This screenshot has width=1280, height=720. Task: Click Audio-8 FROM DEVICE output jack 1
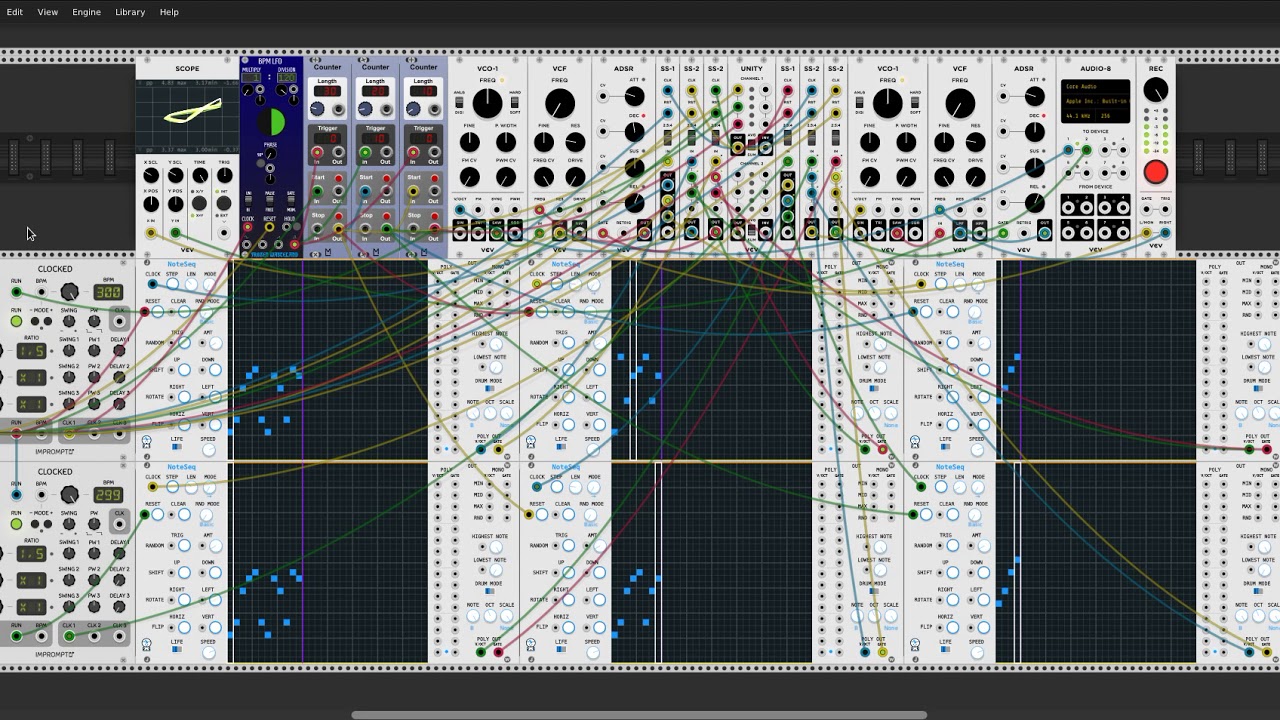[1068, 207]
